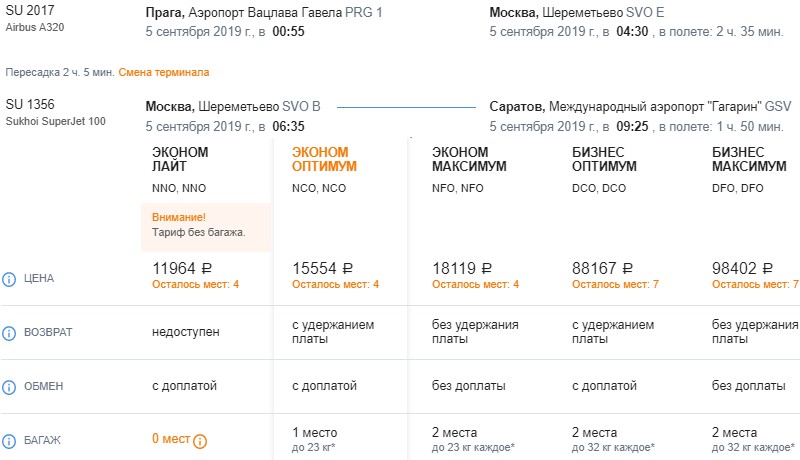Screen dimensions: 800x460
Task: Click the info icon next to ЦЕНА
Action: pyautogui.click(x=9, y=278)
